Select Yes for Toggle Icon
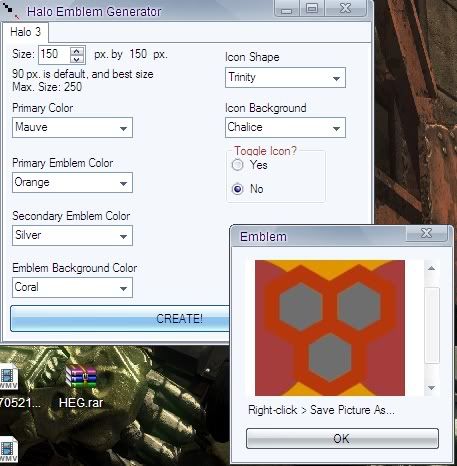Image resolution: width=457 pixels, height=466 pixels. 238,165
